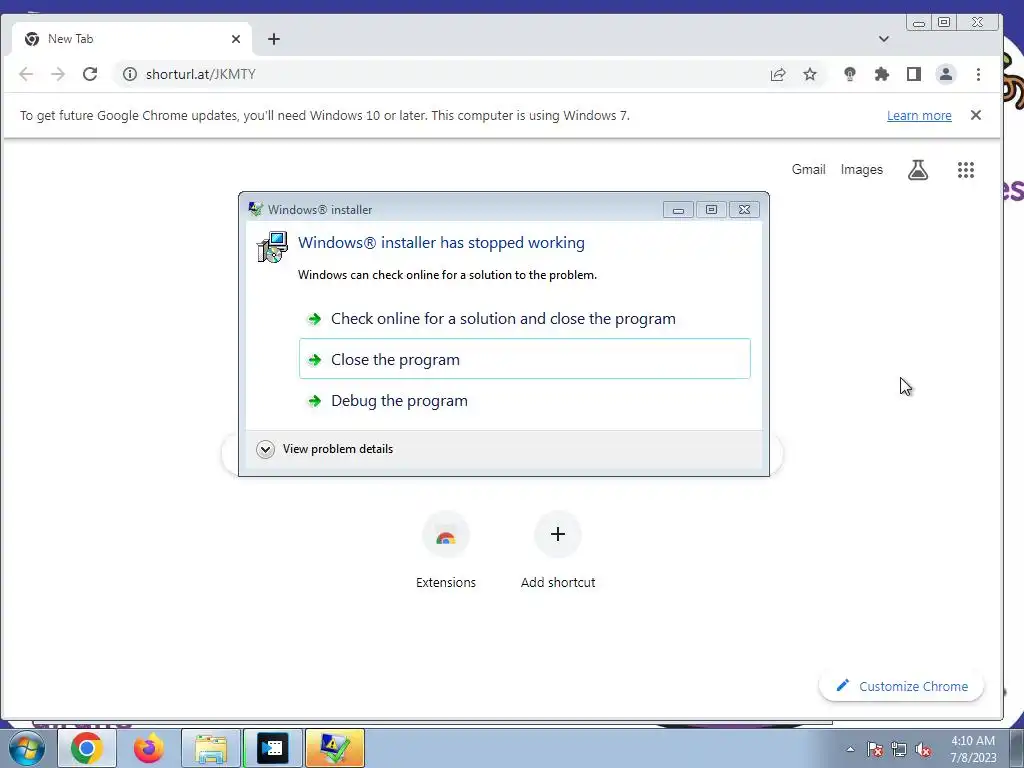Screen dimensions: 1024x768
Task: Click the Learn more link
Action: [x=919, y=116]
